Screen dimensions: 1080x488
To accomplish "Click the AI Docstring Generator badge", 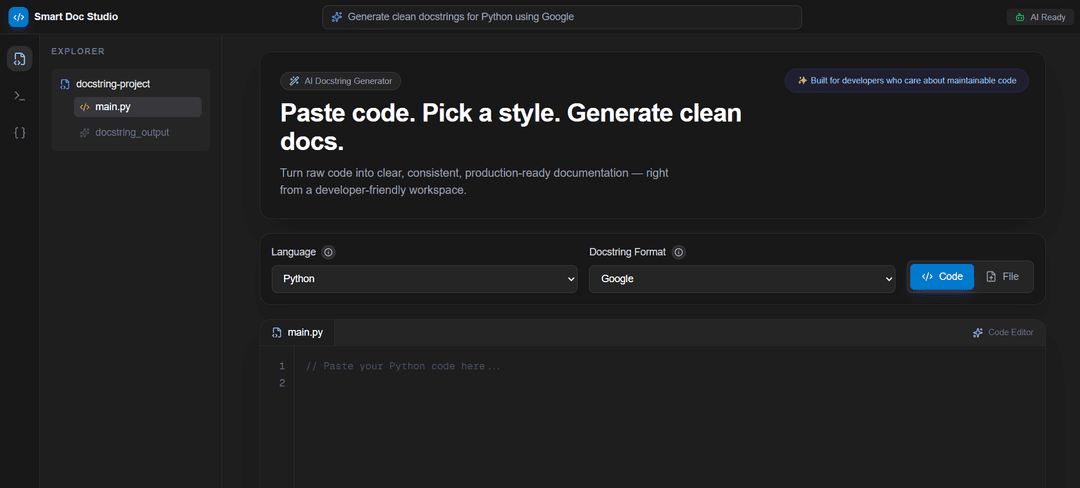I will pyautogui.click(x=340, y=81).
